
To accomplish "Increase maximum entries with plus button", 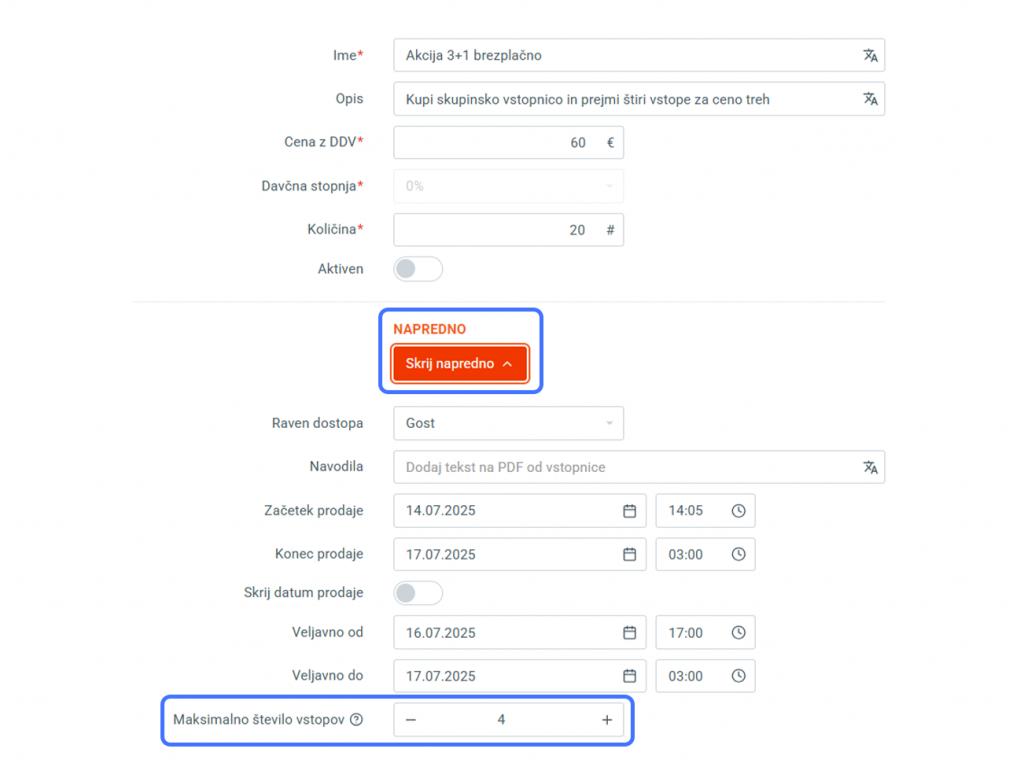I will tap(607, 719).
